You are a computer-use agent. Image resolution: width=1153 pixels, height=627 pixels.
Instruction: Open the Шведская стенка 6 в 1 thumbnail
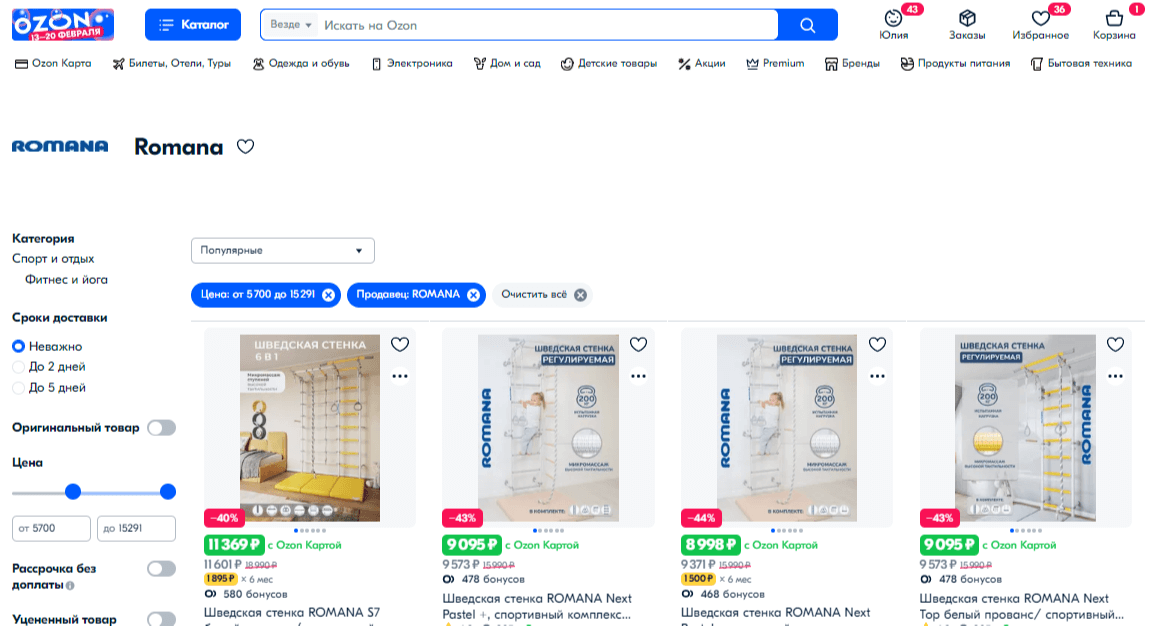[x=310, y=428]
